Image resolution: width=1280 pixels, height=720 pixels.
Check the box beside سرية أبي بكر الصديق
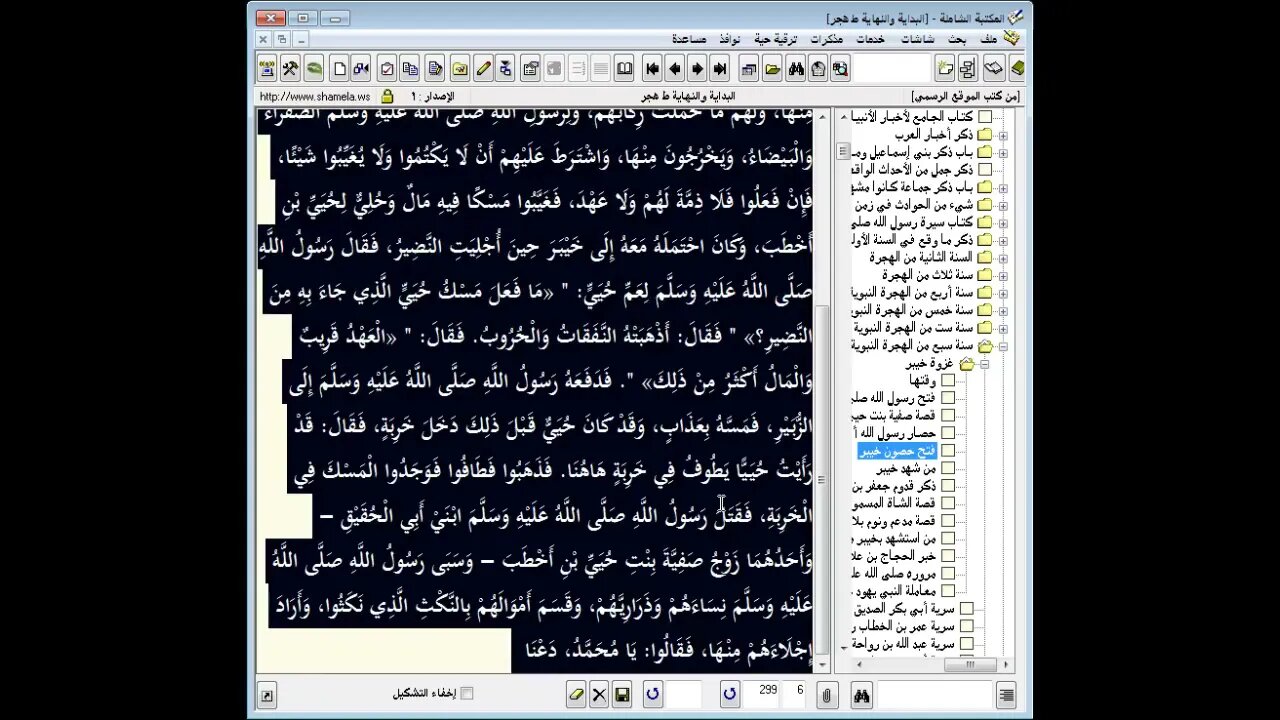[x=966, y=608]
